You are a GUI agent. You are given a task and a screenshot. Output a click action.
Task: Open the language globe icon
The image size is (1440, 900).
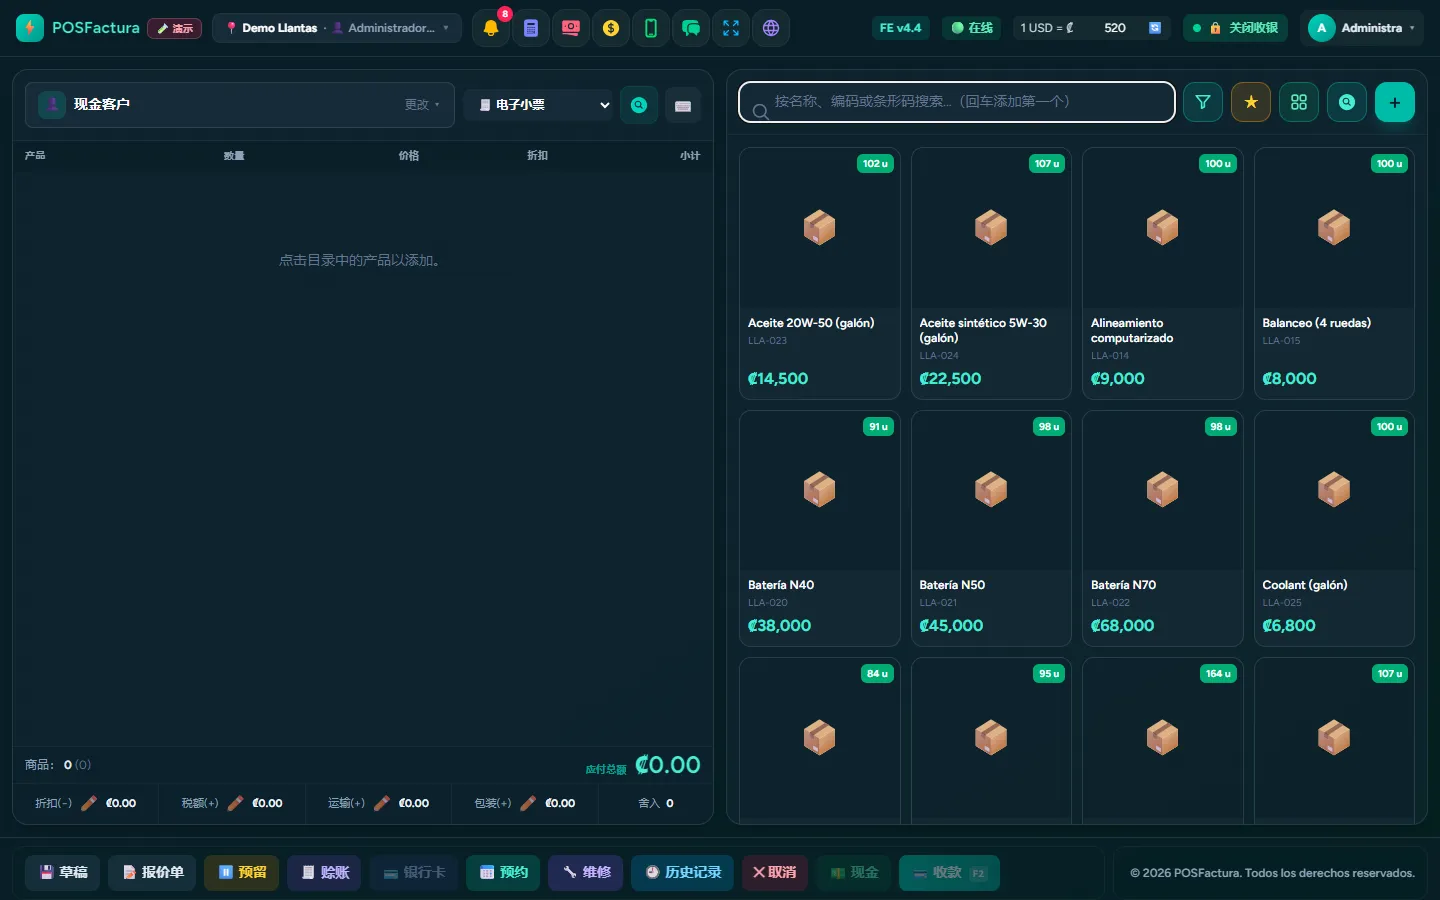[771, 28]
